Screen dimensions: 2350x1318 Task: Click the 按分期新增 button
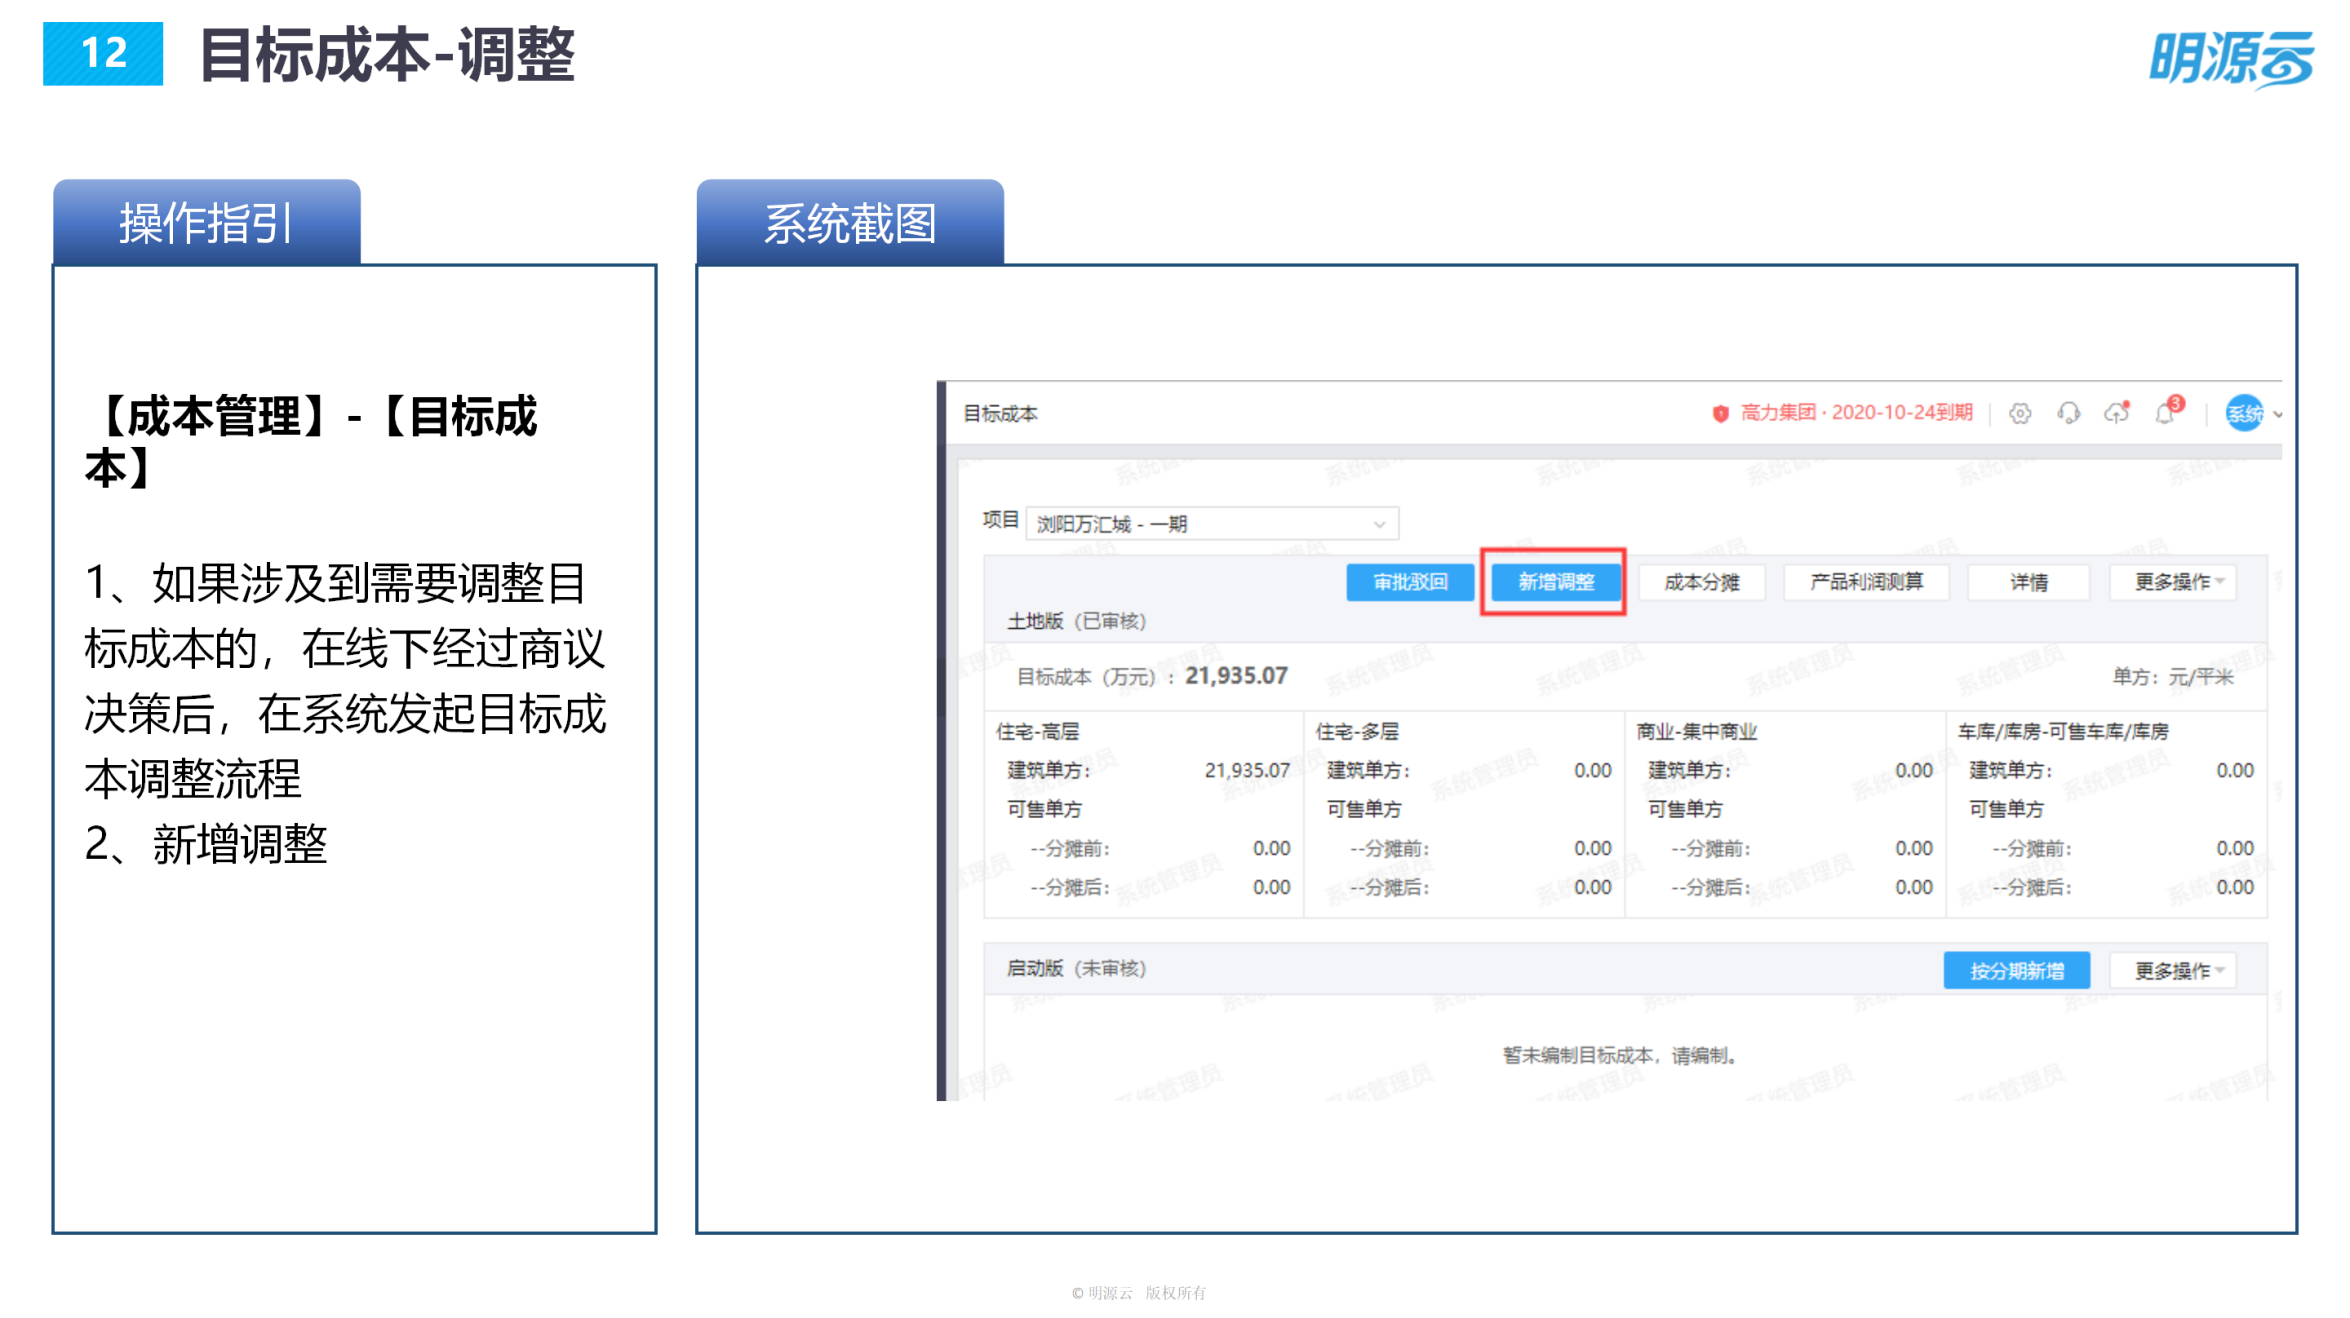(2016, 969)
